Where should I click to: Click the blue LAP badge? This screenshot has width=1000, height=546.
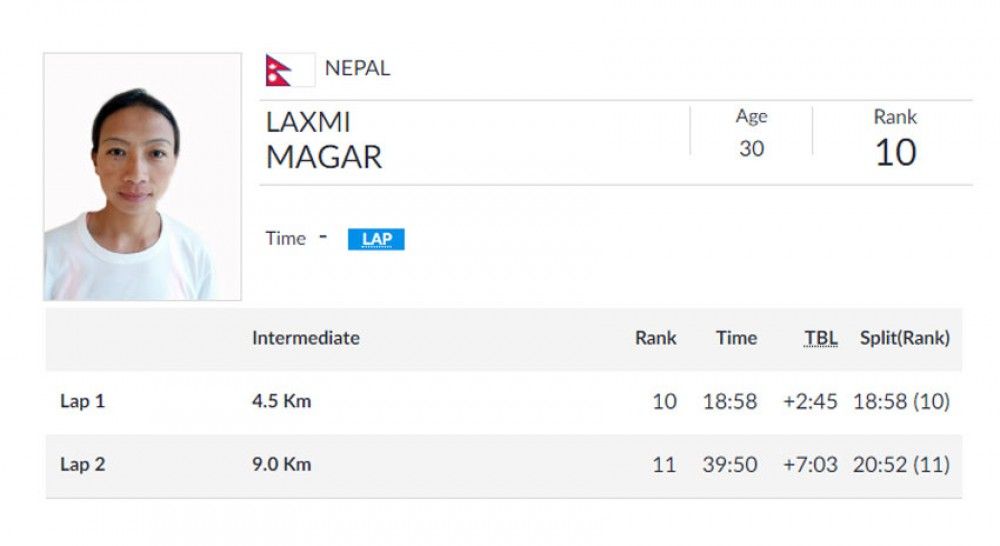point(376,240)
